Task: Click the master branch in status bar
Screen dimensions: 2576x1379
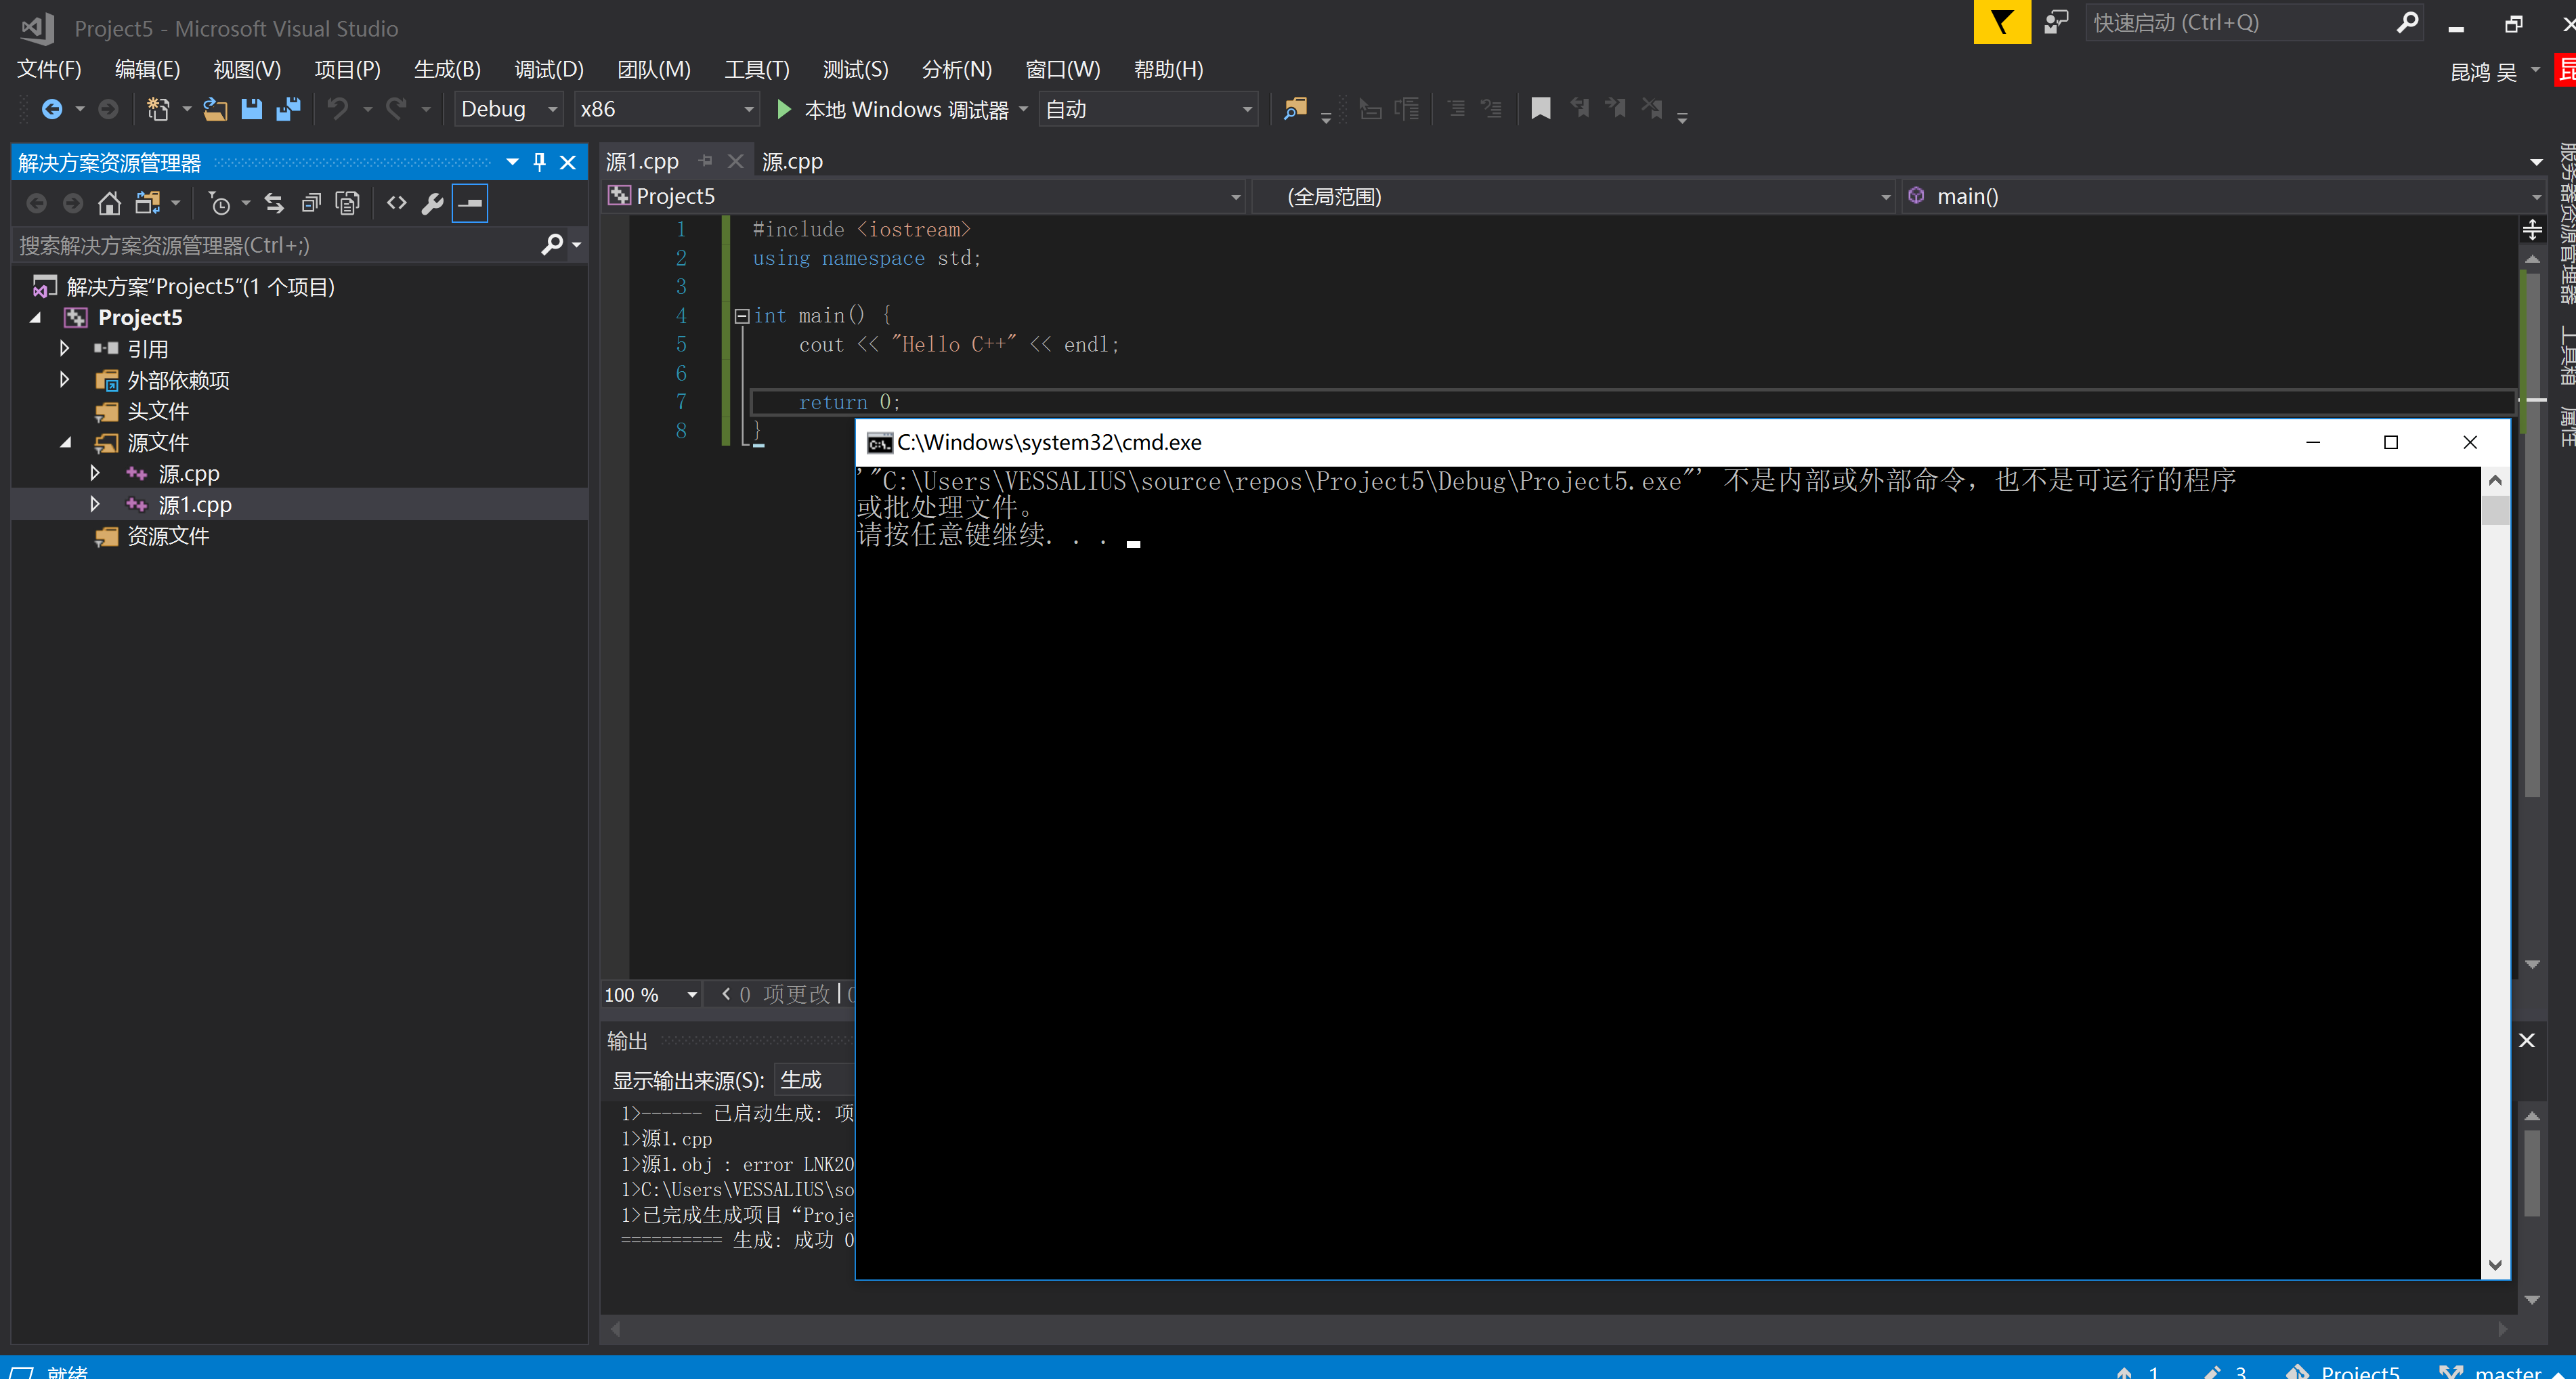Action: [x=2507, y=1371]
